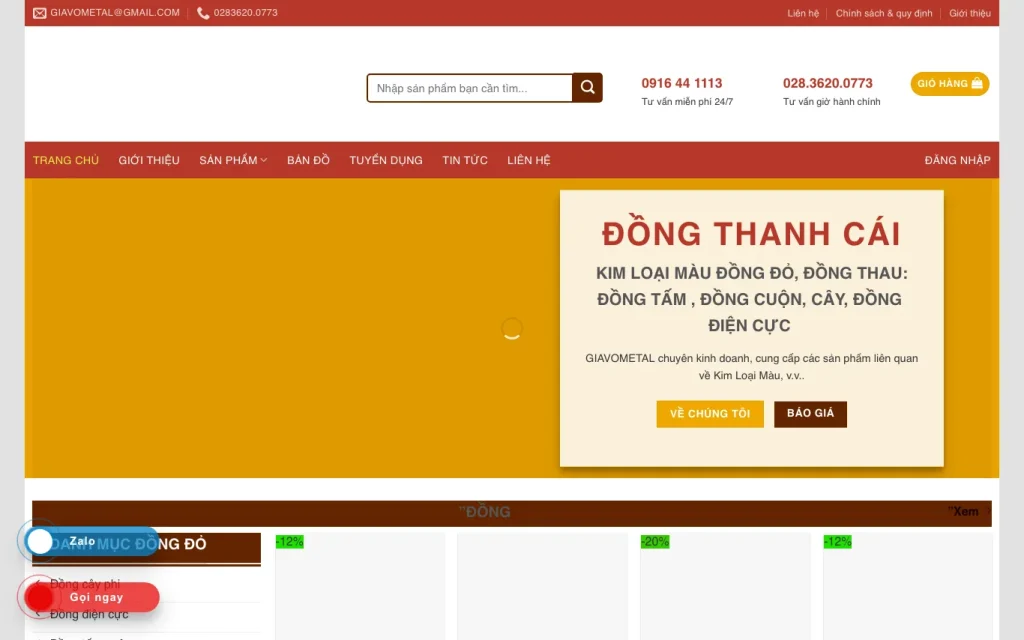This screenshot has height=640, width=1024.
Task: Click Tư vấn miễn phí 24/7 text
Action: click(687, 102)
